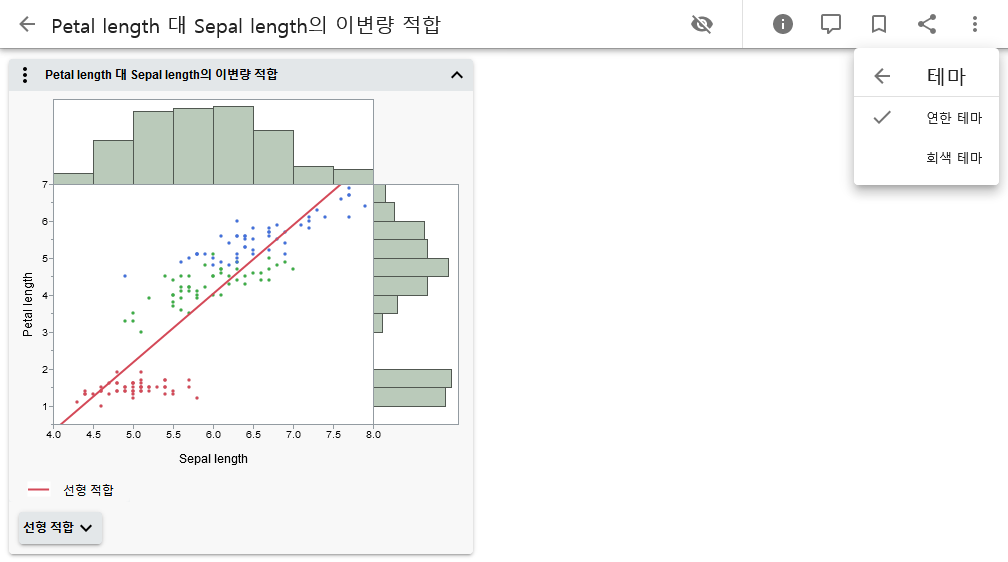The width and height of the screenshot is (1008, 562).
Task: Click the Sepal length axis label
Action: 213,459
